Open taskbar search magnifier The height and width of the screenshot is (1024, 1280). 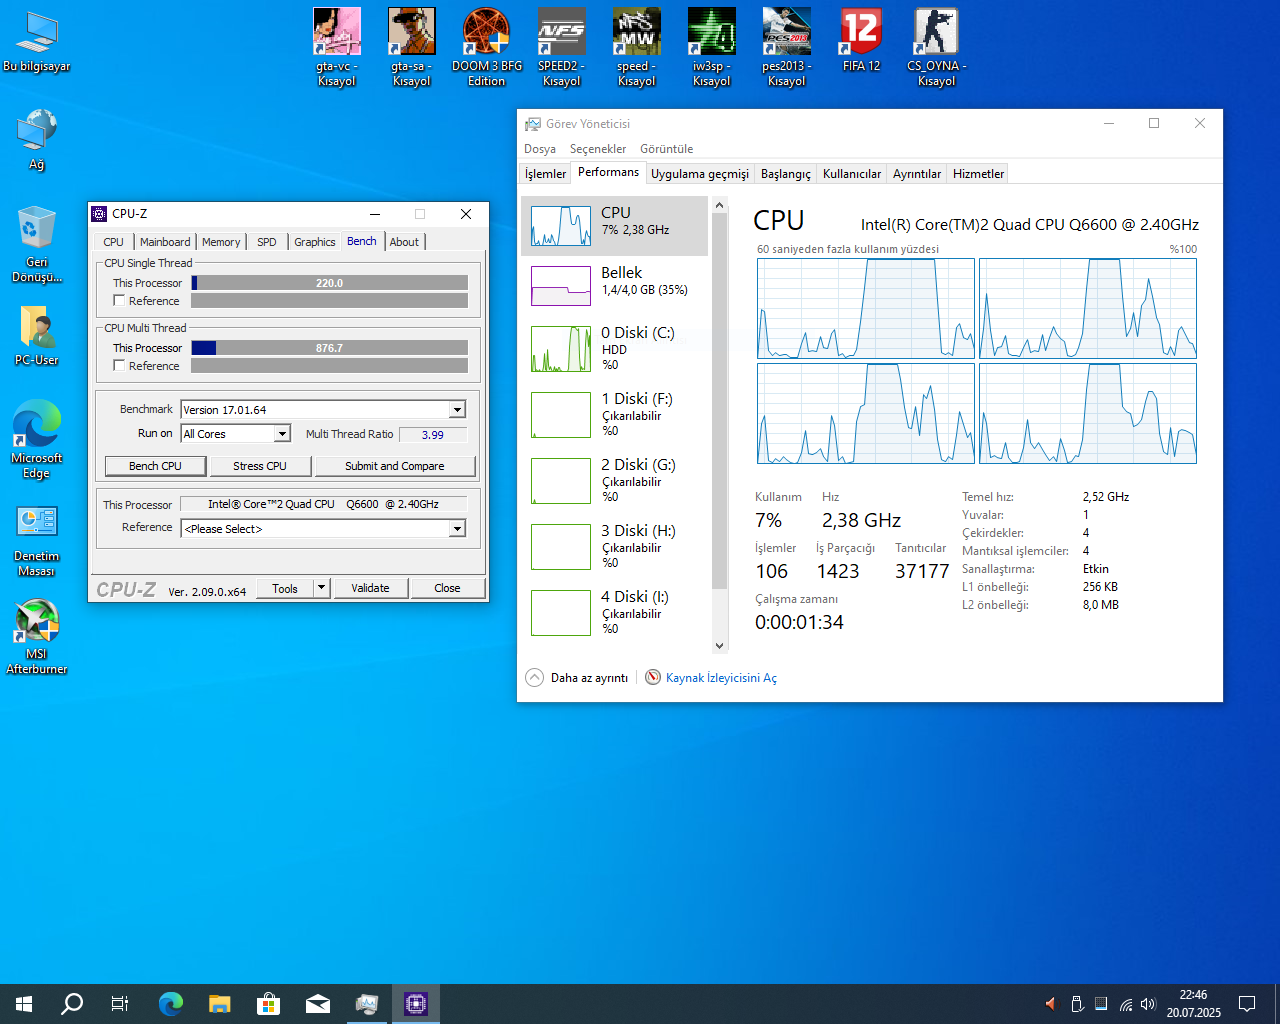pos(72,1004)
